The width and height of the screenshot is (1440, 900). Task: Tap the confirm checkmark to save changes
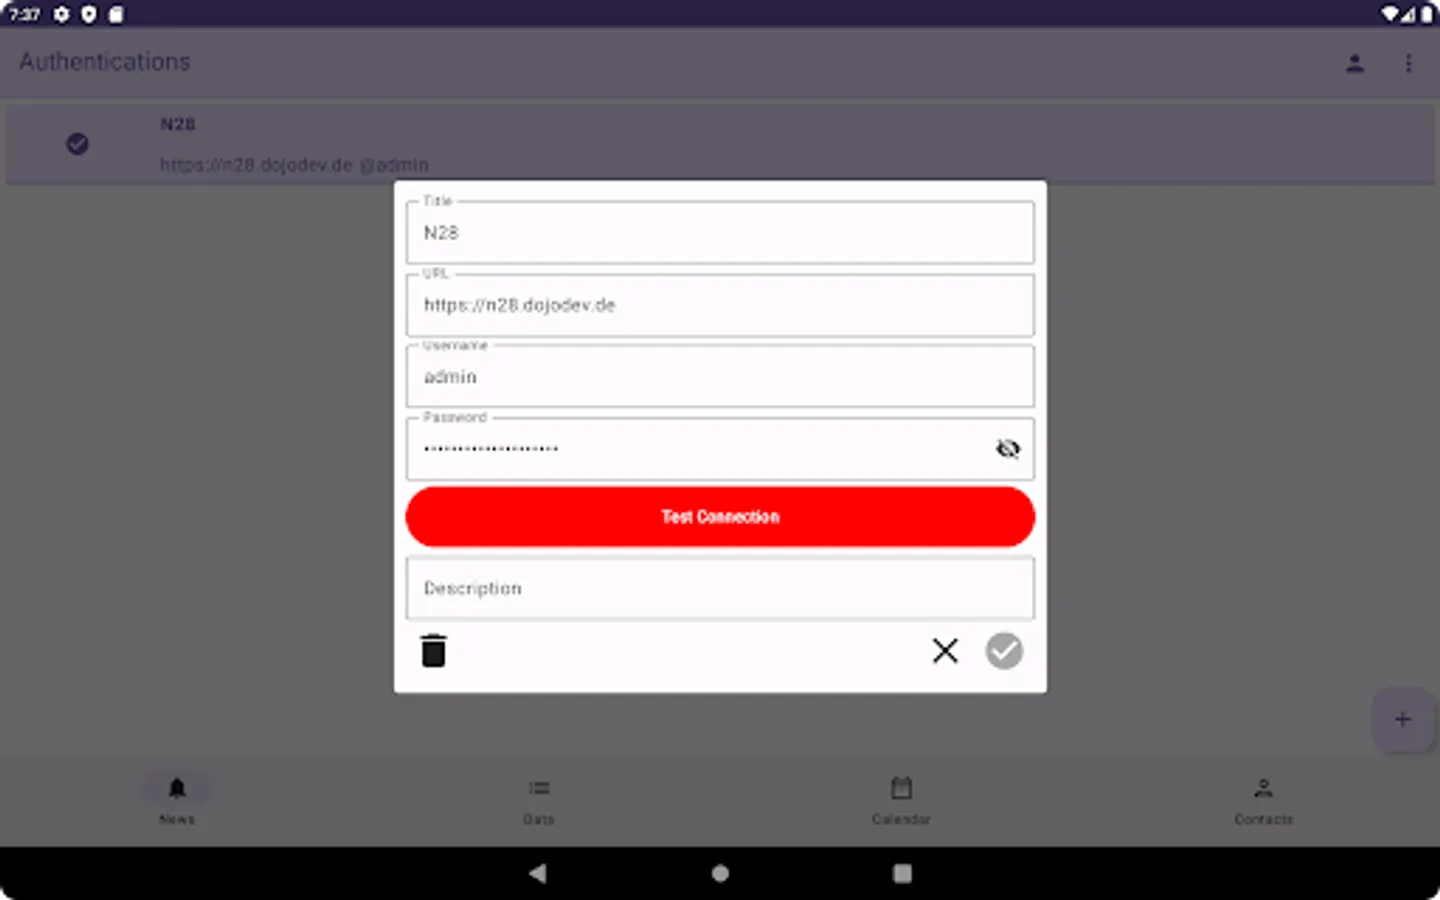tap(1004, 650)
